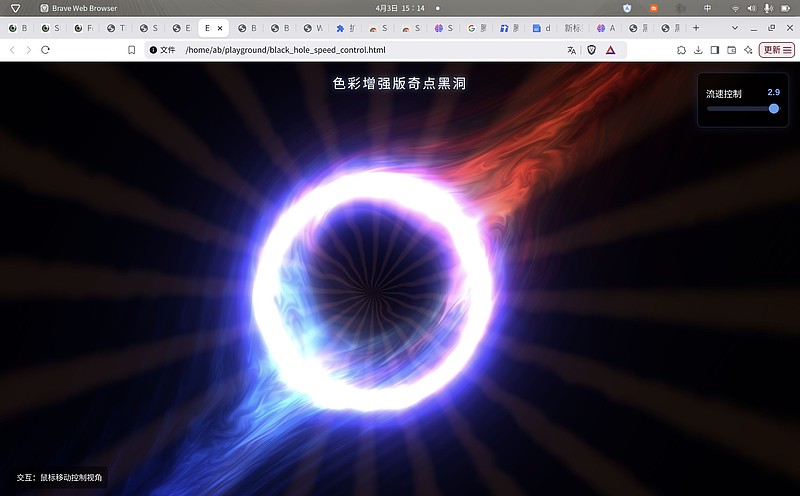Switch to the brain-icon S tab
The height and width of the screenshot is (496, 800).
coord(443,29)
